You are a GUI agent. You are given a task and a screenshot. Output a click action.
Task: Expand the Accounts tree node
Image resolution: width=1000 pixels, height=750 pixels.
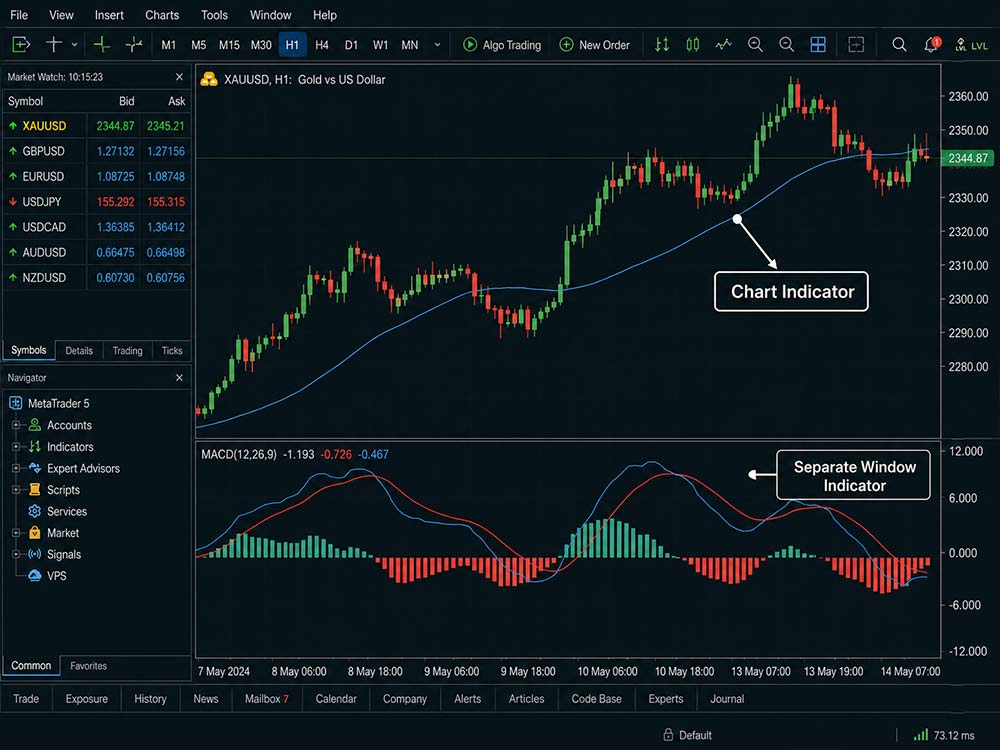coord(16,425)
